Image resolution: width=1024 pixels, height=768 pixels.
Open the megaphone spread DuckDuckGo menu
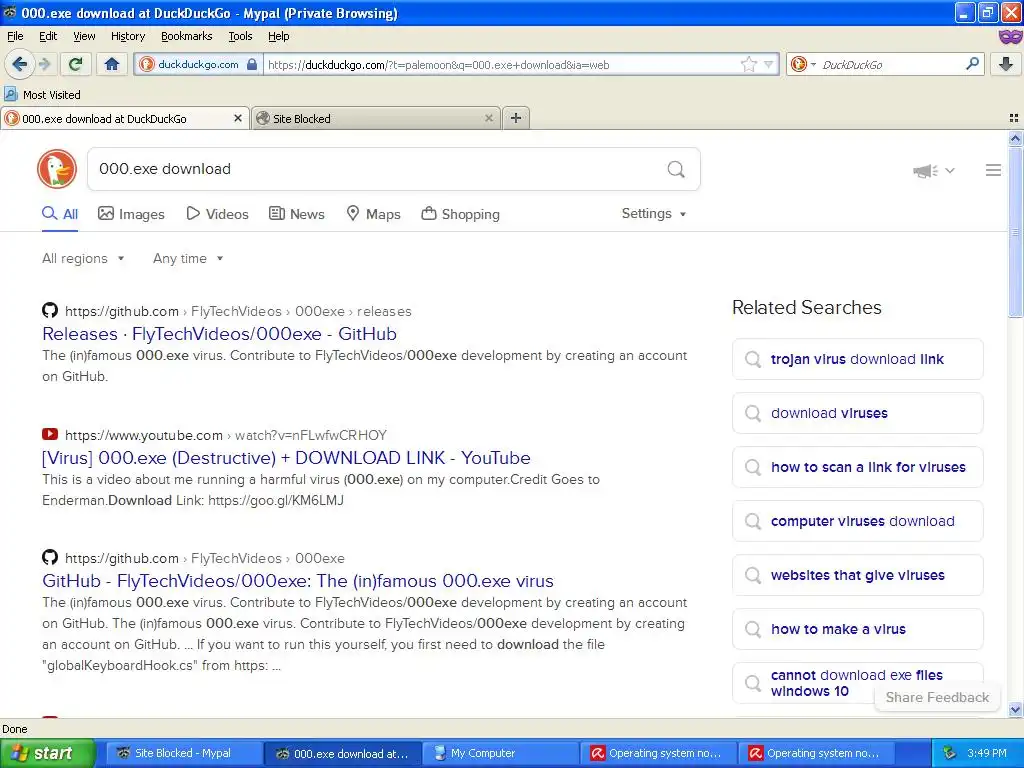tap(933, 170)
